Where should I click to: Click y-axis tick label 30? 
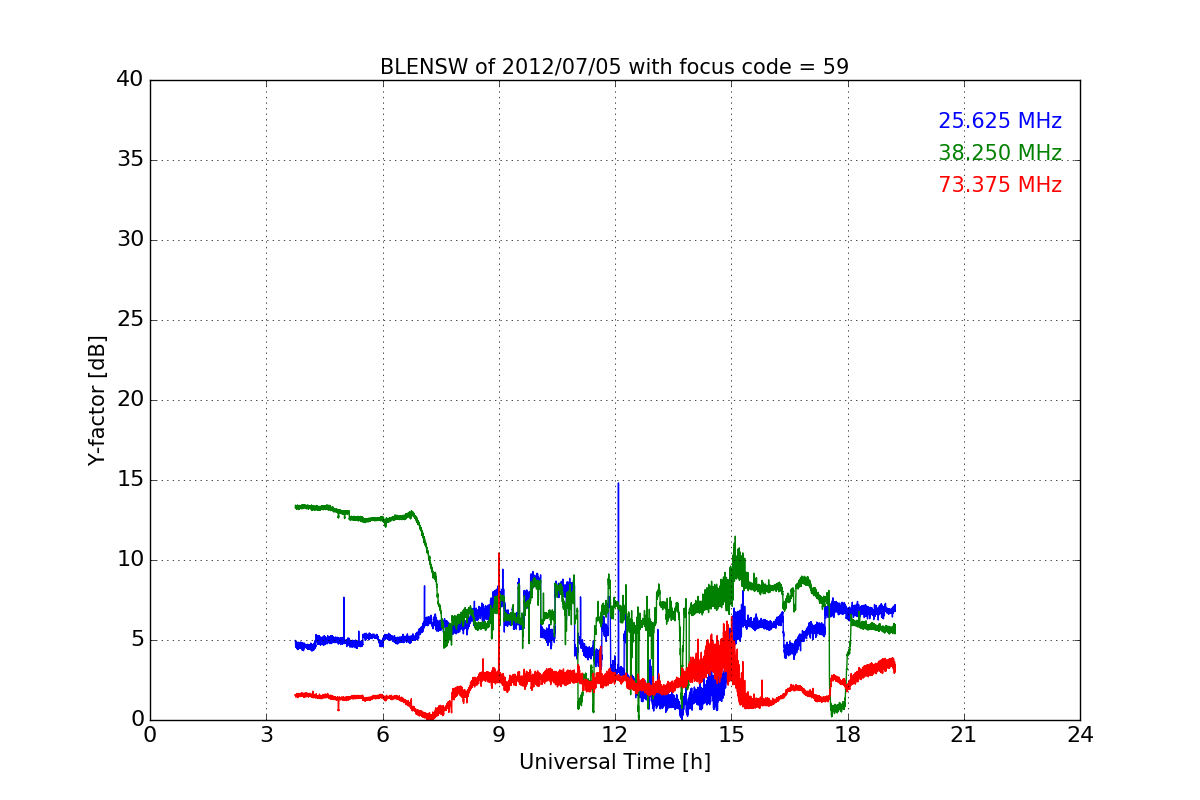130,240
